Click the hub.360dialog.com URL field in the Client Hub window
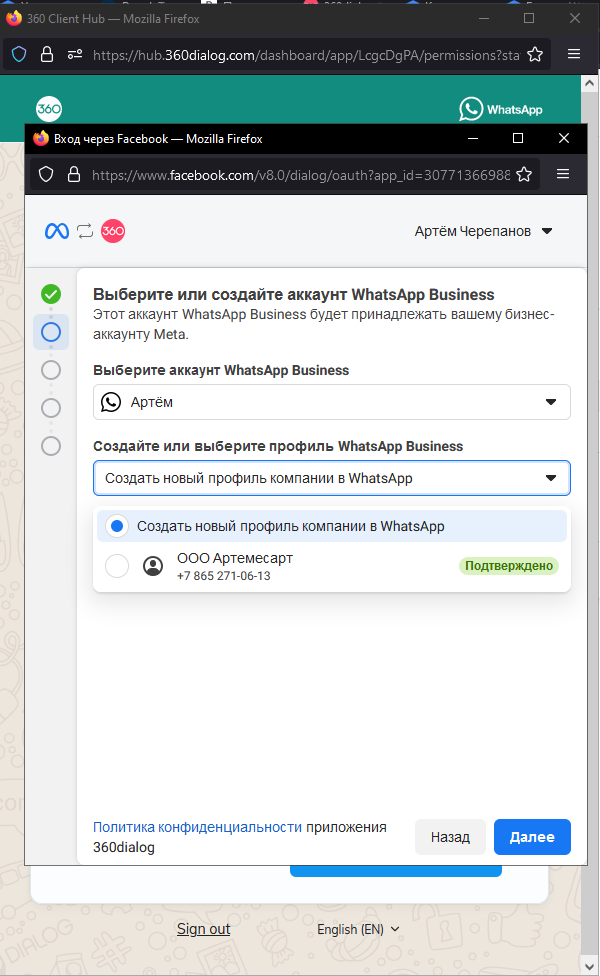Screen dimensions: 600x976 306,55
